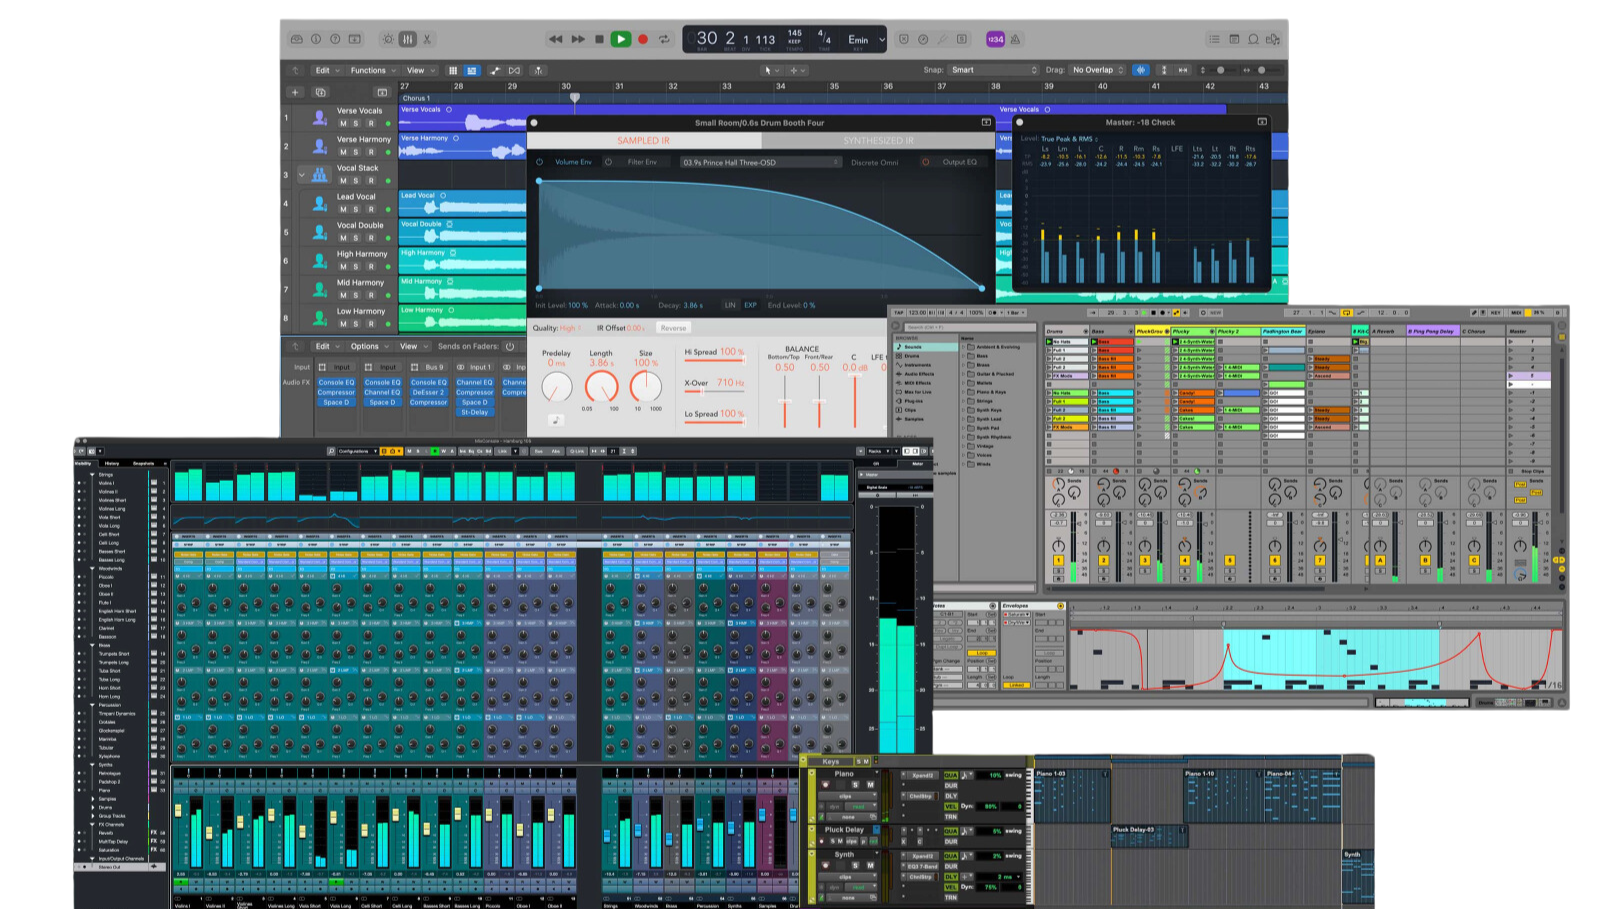Click the Vocal Stack group track icon

pos(320,175)
